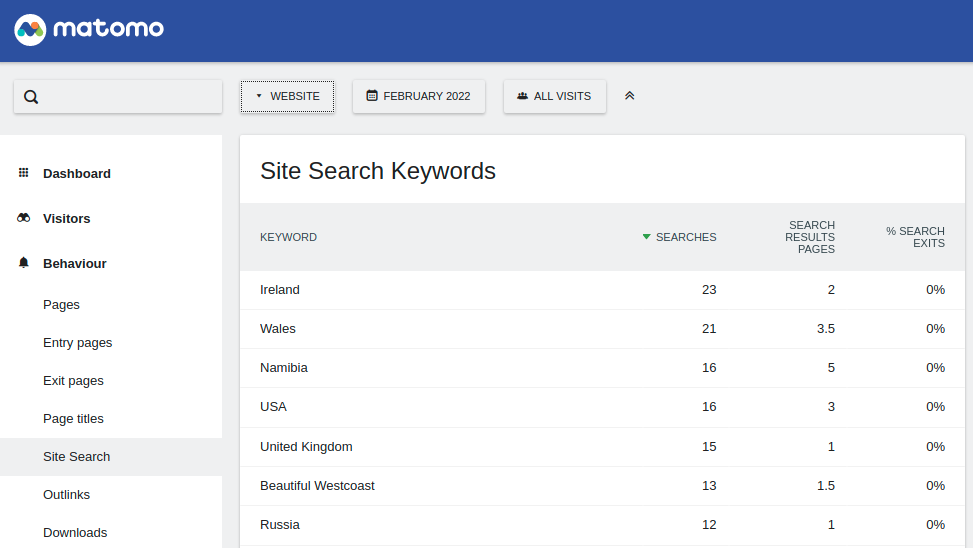Image resolution: width=973 pixels, height=548 pixels.
Task: Click the Dashboard grid icon
Action: pos(24,173)
